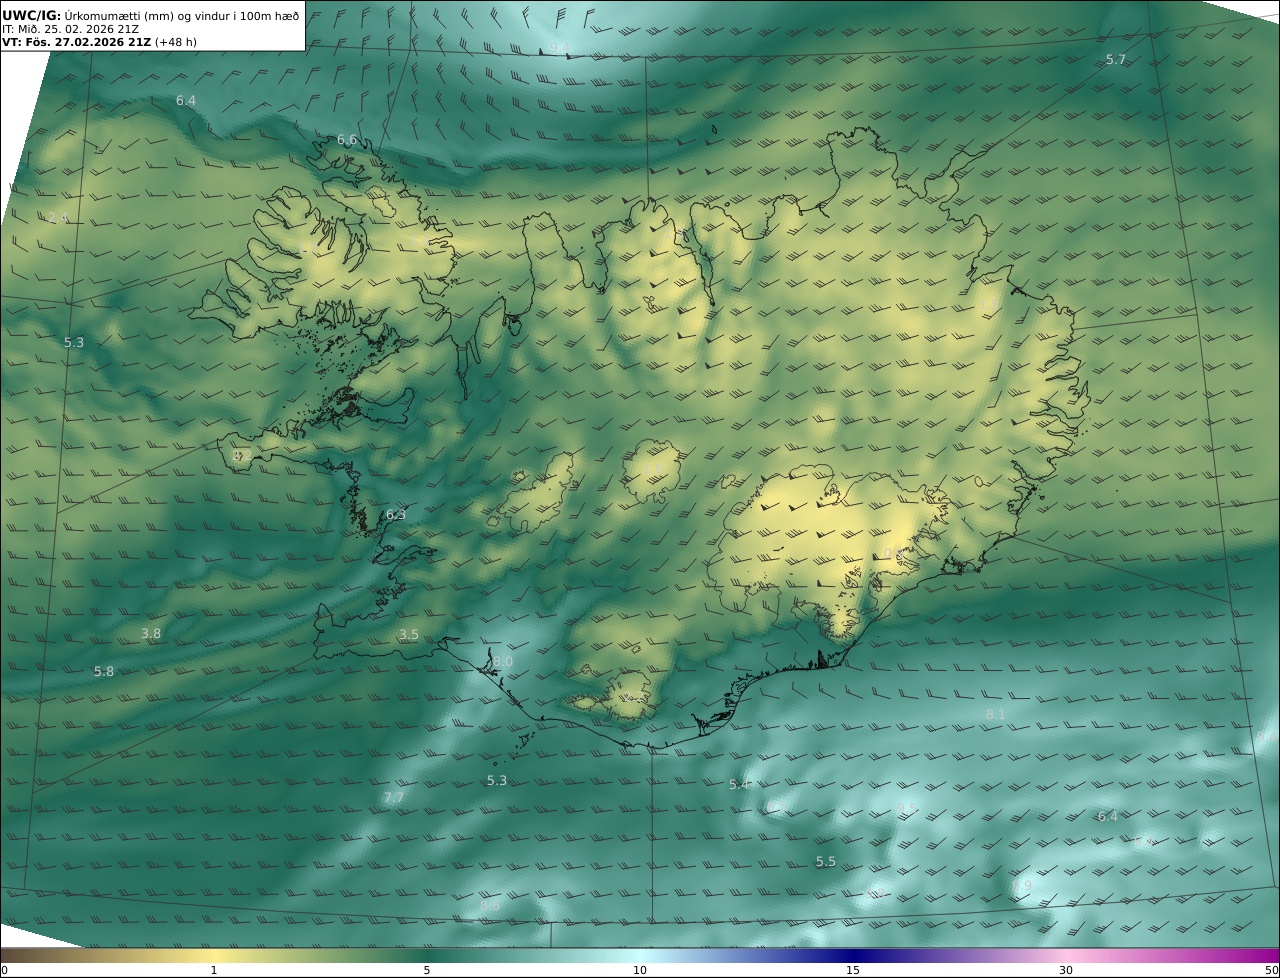
Task: Click the 0 tick on the color scale
Action: tap(4, 970)
